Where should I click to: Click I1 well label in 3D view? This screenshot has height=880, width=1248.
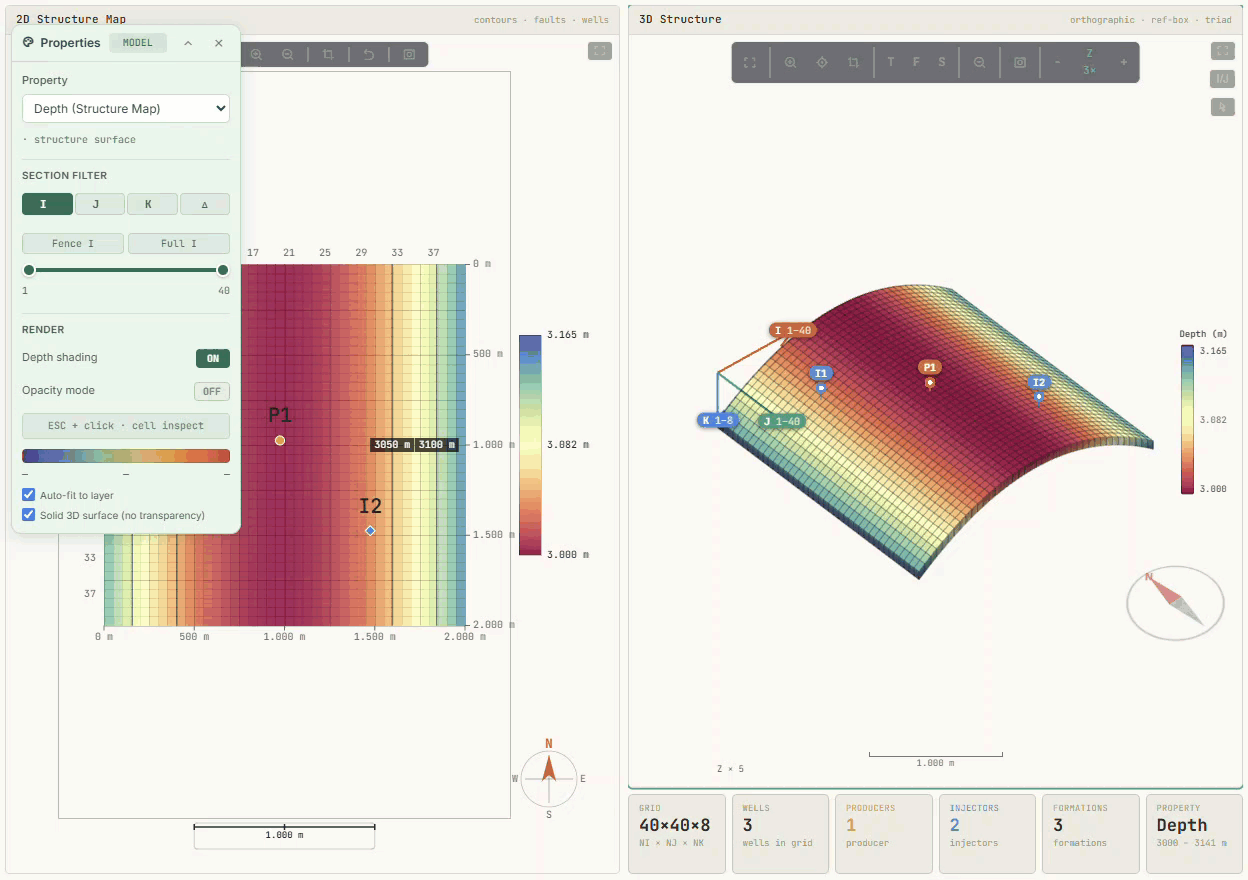pos(821,373)
